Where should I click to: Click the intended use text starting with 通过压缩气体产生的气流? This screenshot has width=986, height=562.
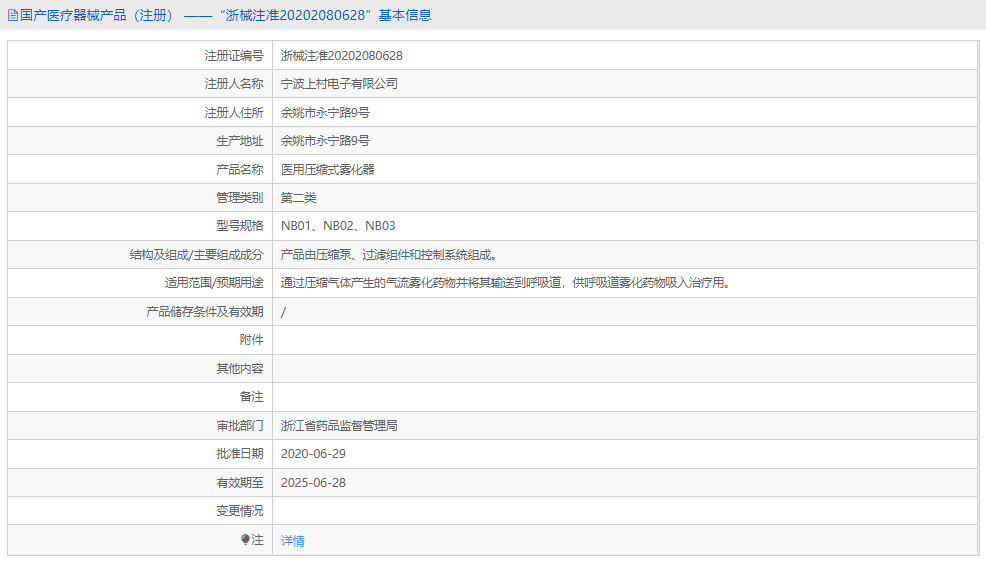click(506, 283)
